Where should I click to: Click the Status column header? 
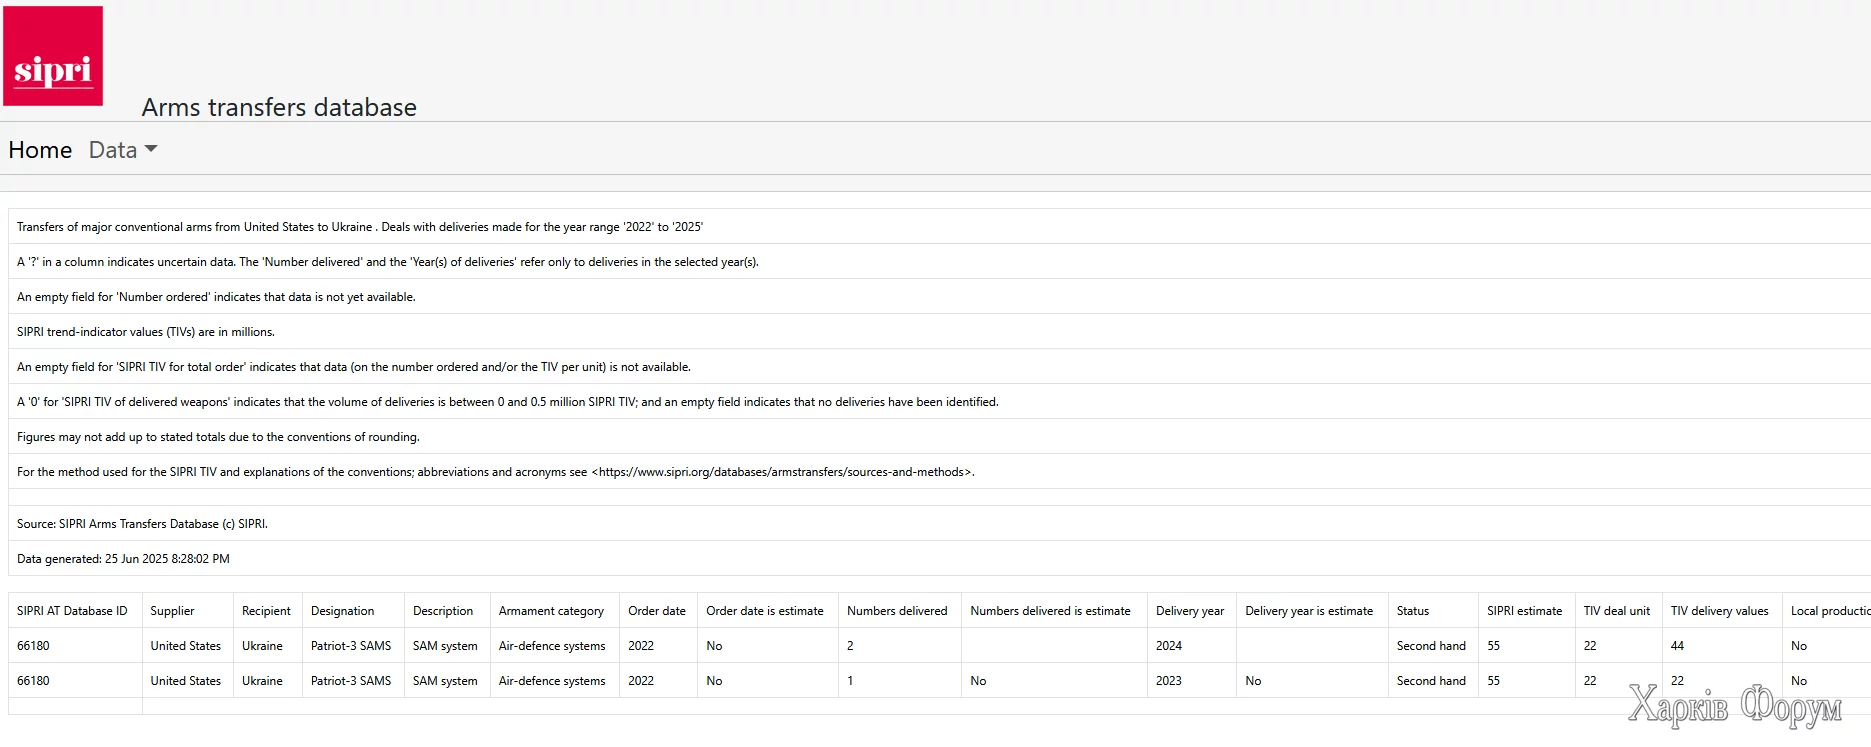click(1413, 611)
